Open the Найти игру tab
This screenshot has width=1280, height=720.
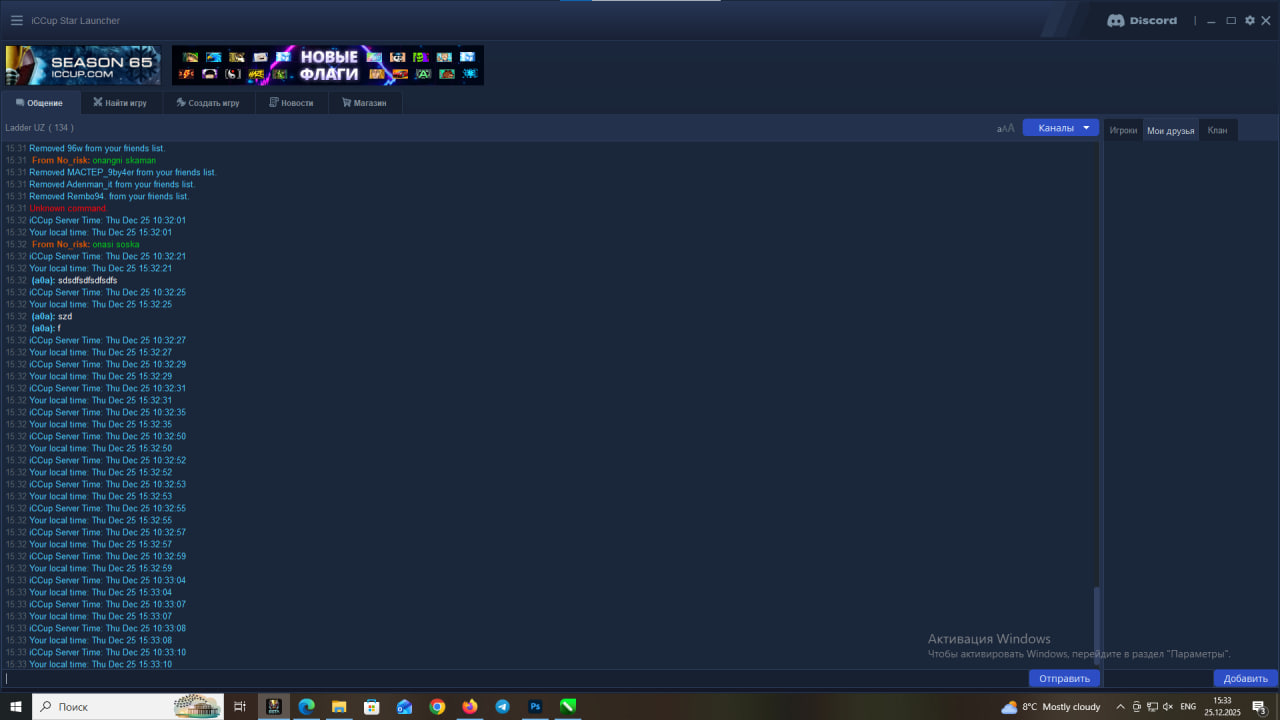click(x=120, y=102)
